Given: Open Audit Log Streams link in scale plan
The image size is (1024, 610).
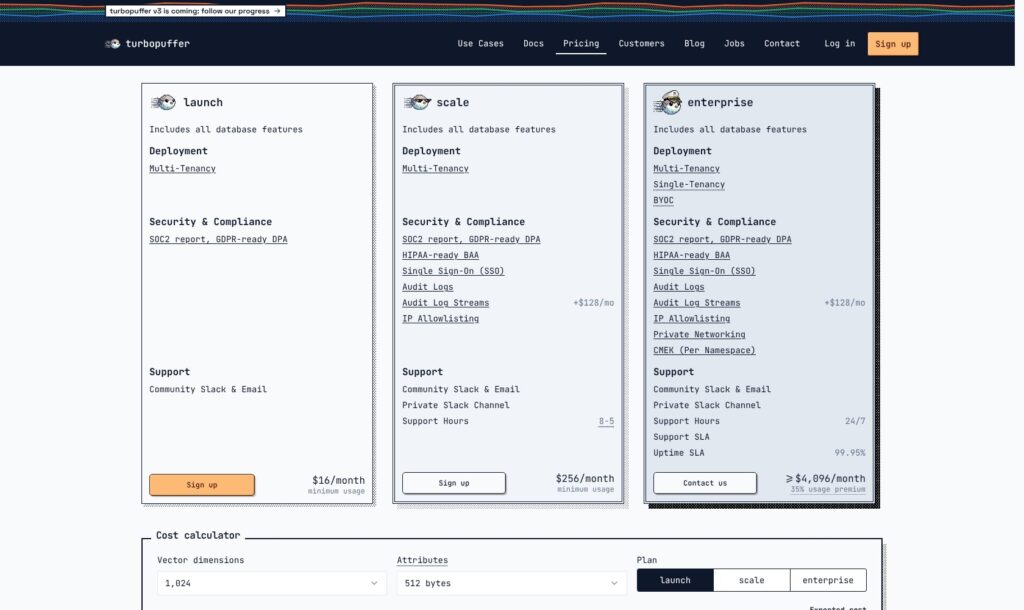Looking at the screenshot, I should pos(445,303).
